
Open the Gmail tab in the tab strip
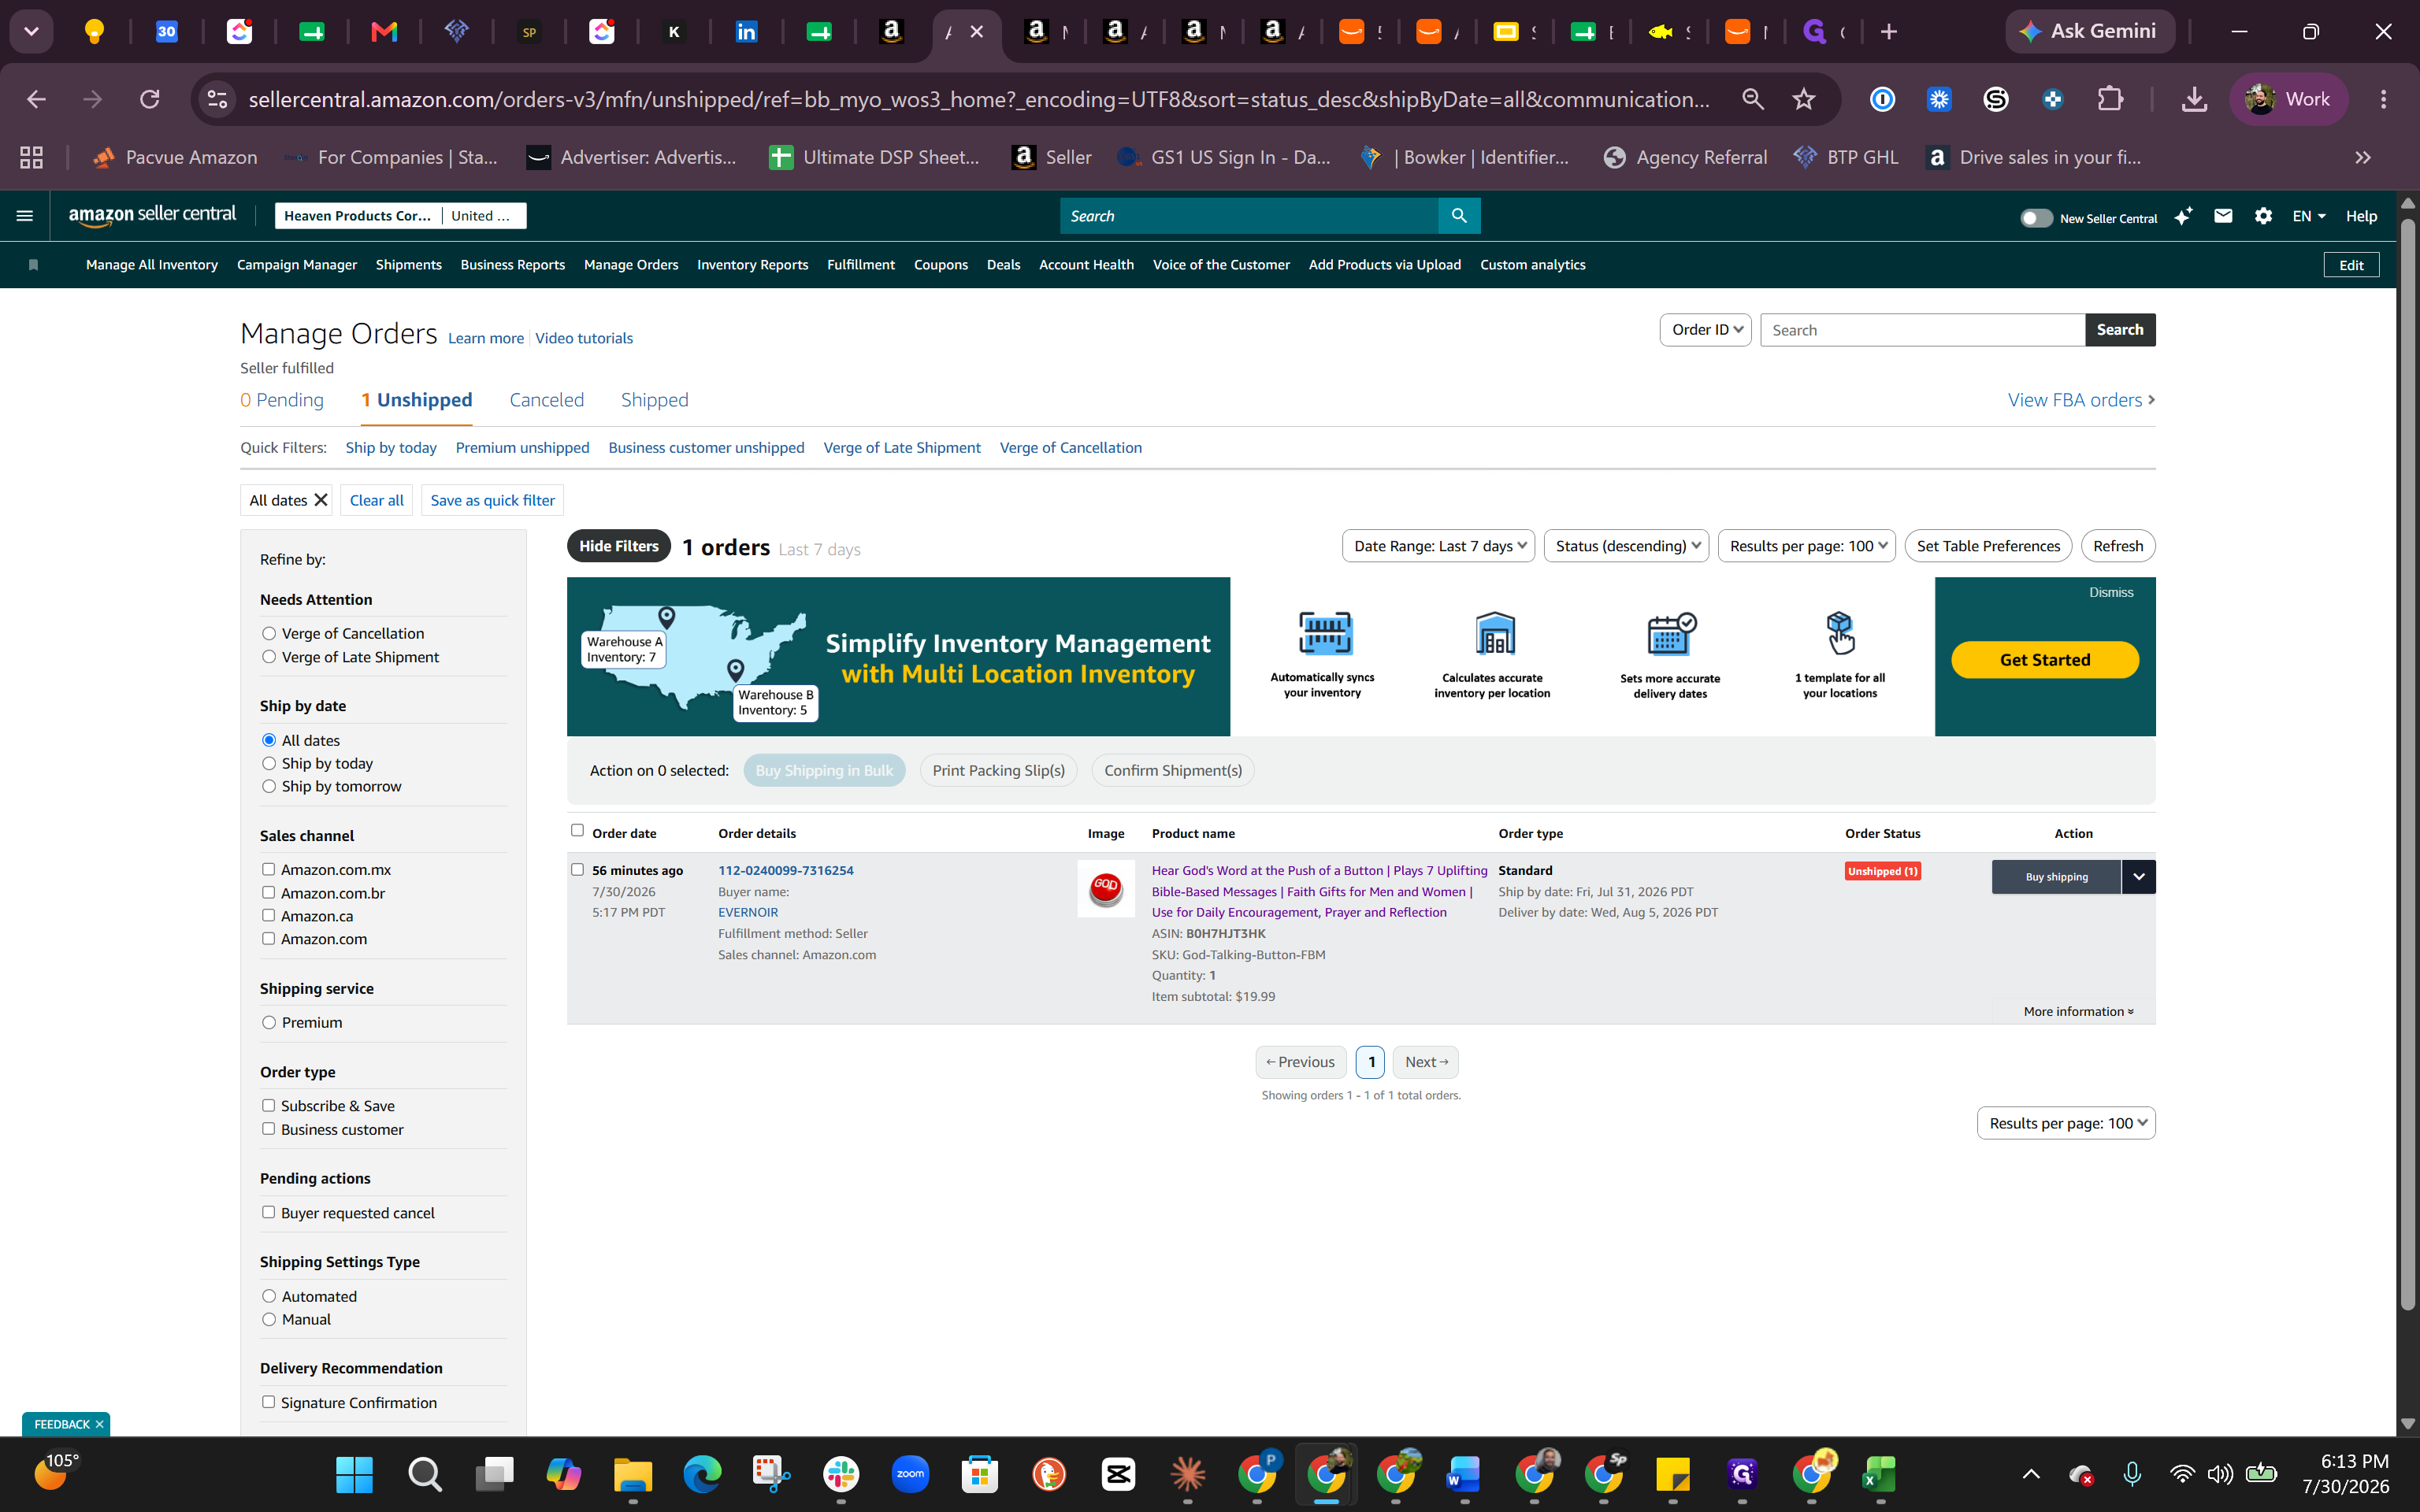click(x=384, y=32)
